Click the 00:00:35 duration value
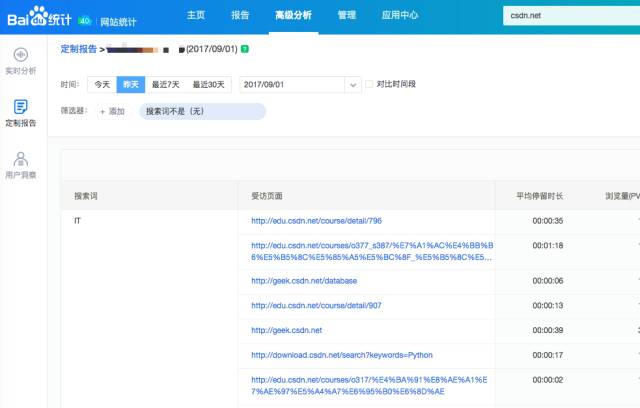This screenshot has width=640, height=408. [x=548, y=221]
